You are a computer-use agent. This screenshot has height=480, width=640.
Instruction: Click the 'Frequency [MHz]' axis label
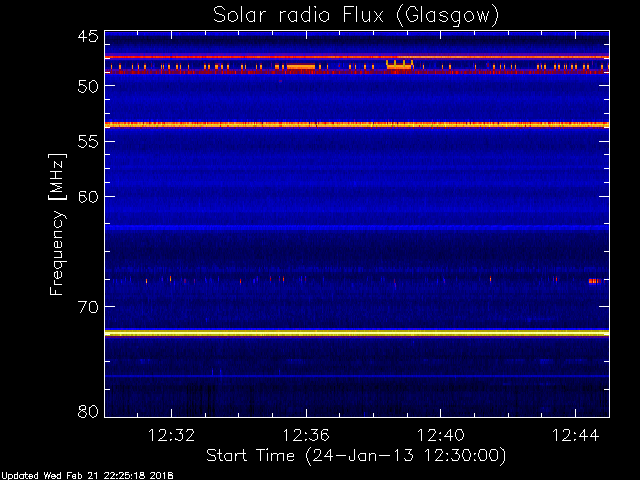coord(57,224)
